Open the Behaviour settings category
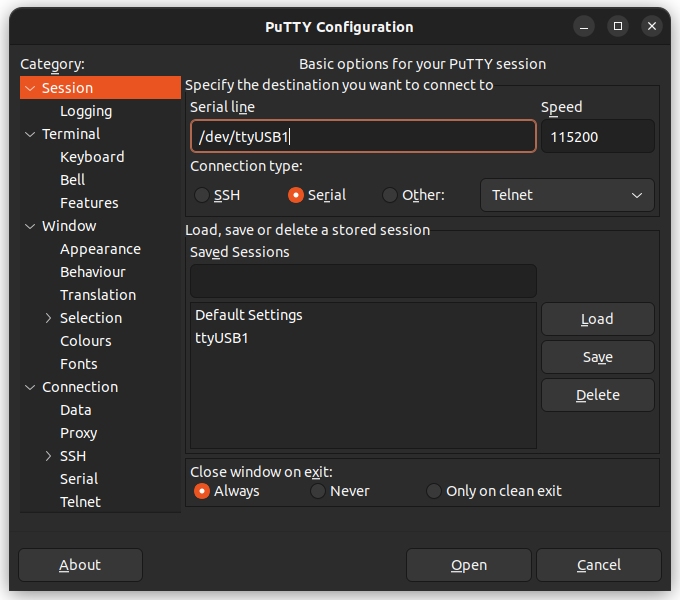This screenshot has height=600, width=680. coord(93,272)
